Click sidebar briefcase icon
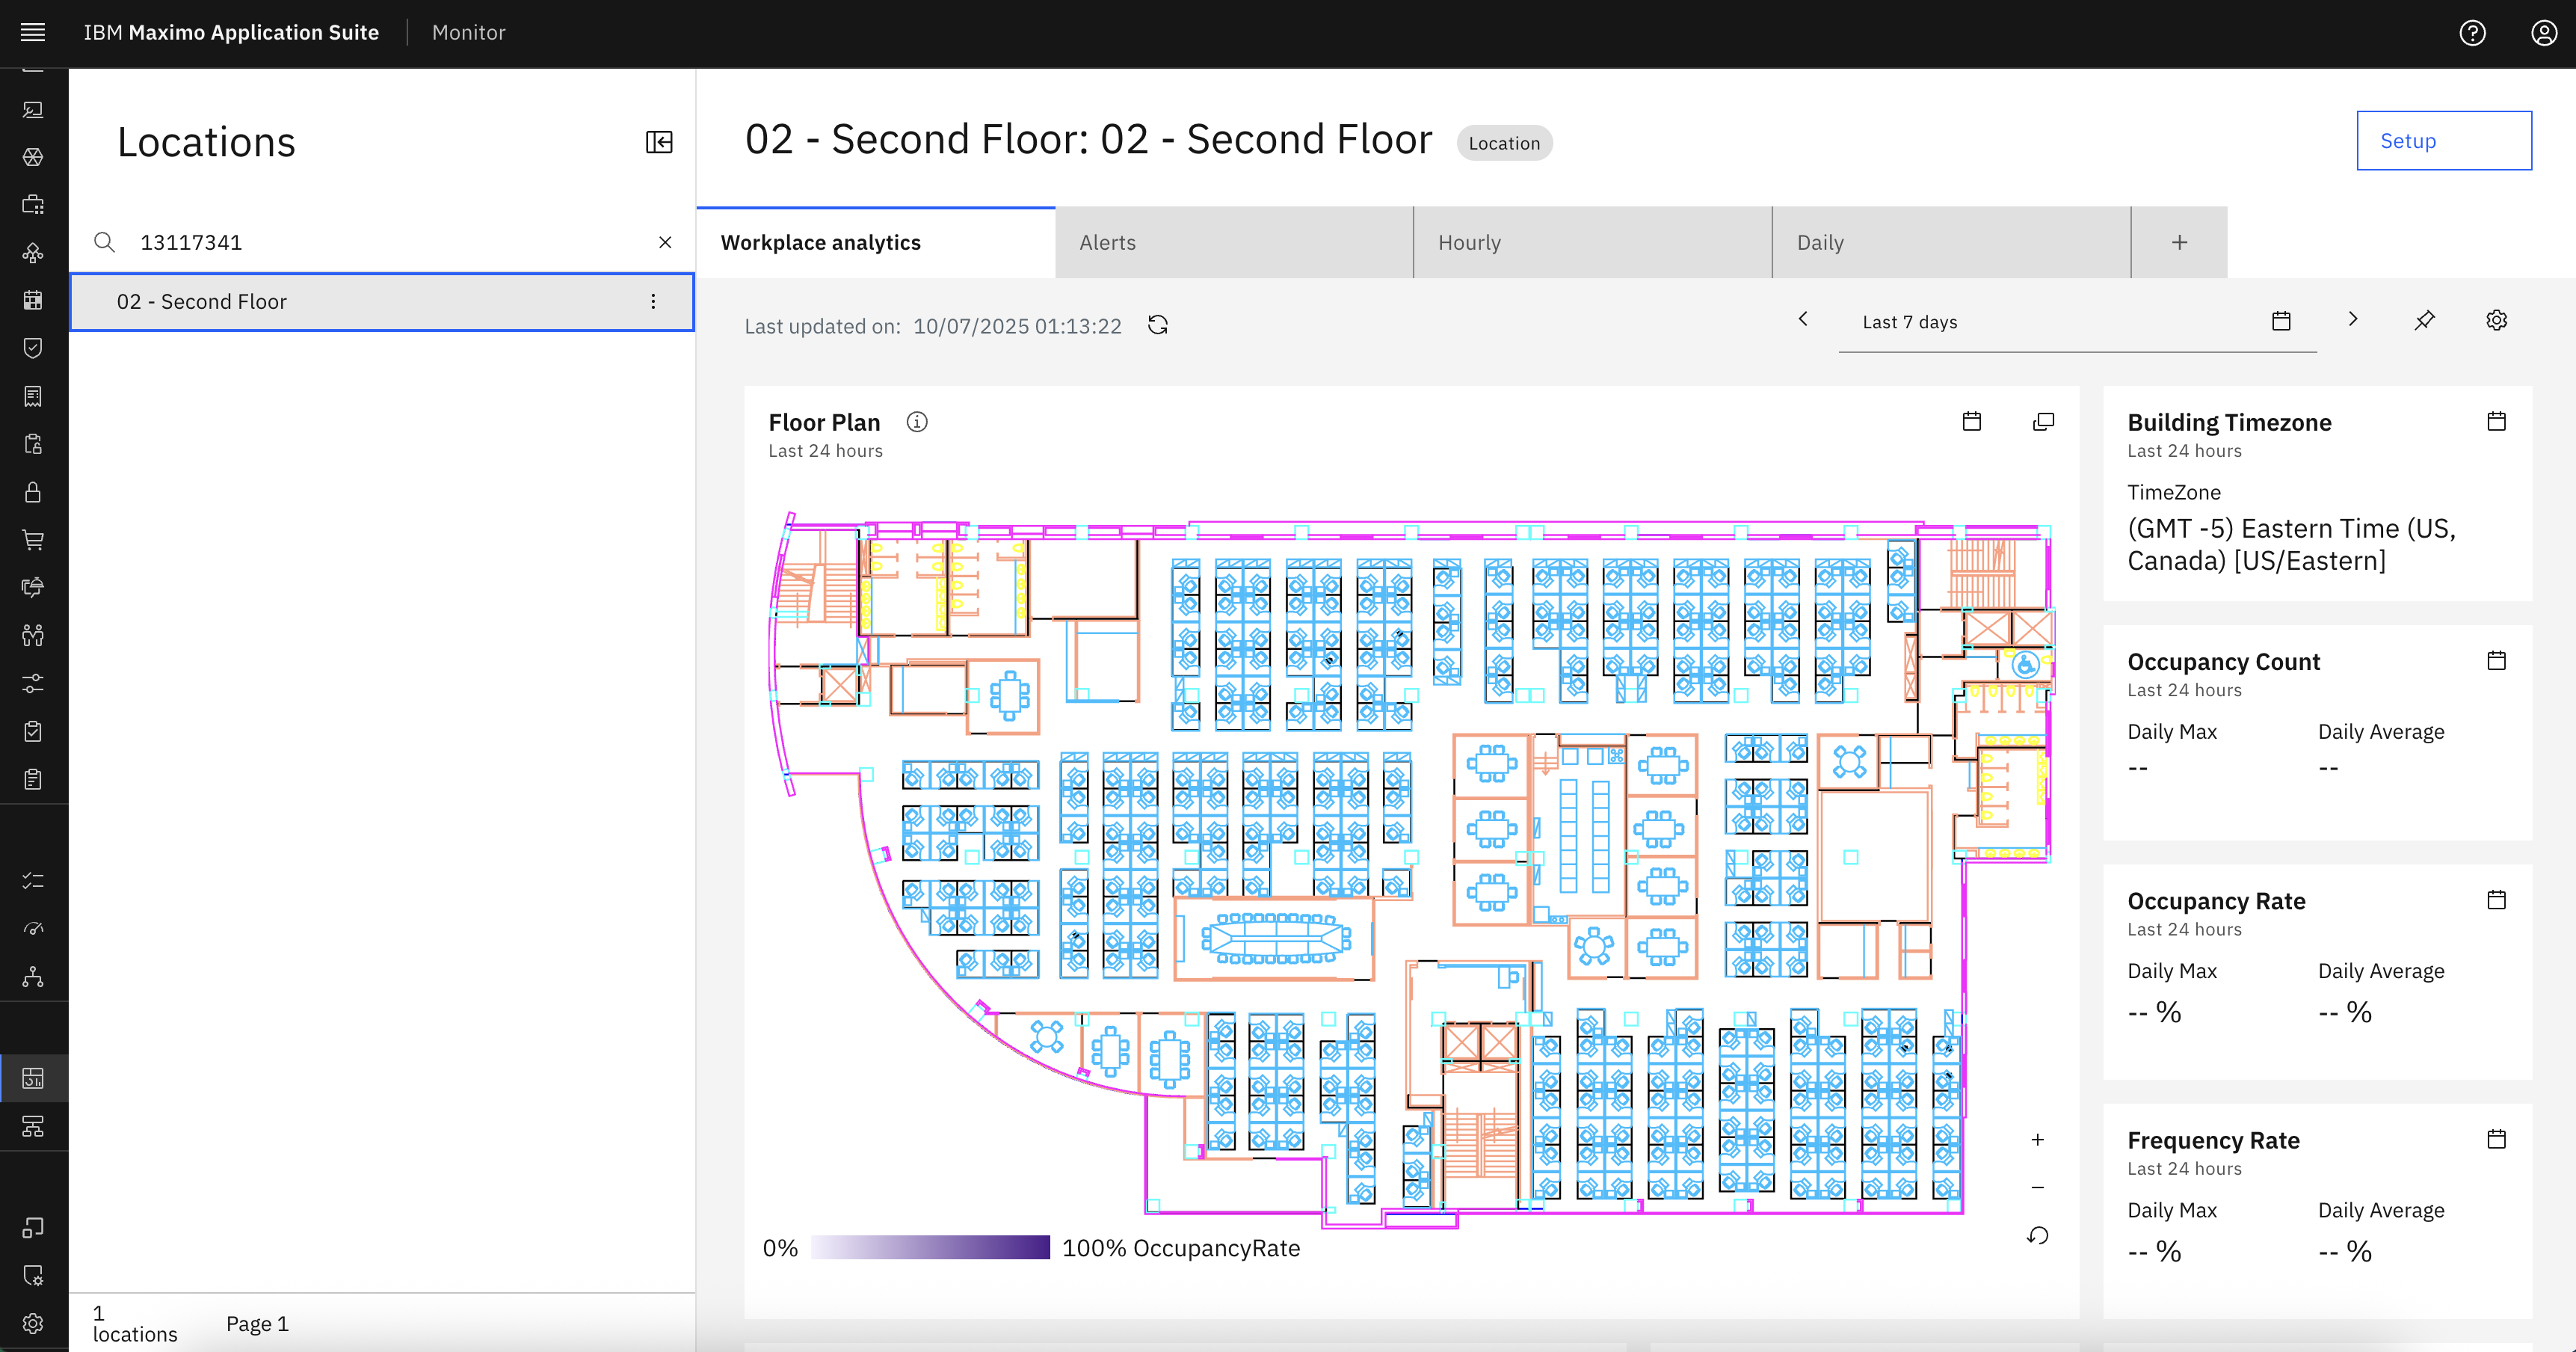 pos(33,204)
